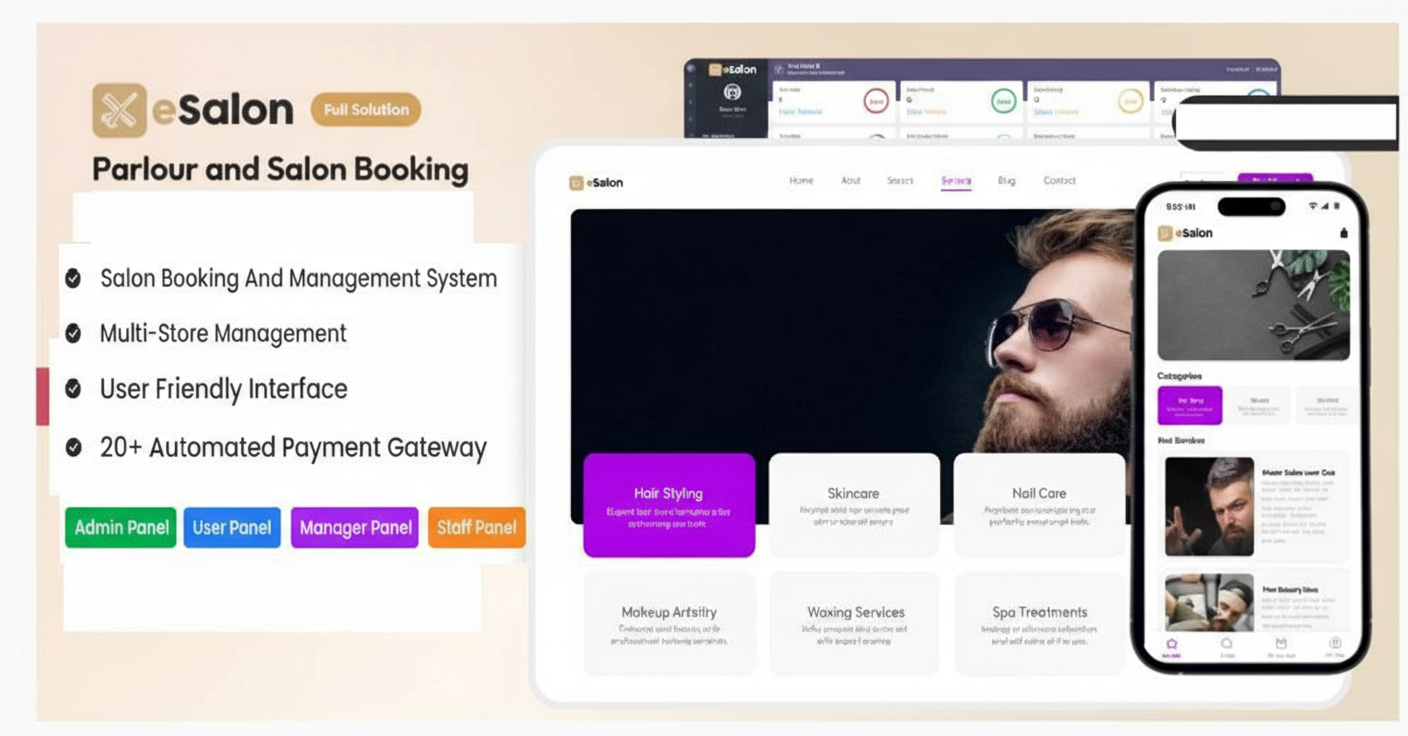Open the Home menu item
1408x736 pixels.
pyautogui.click(x=801, y=181)
